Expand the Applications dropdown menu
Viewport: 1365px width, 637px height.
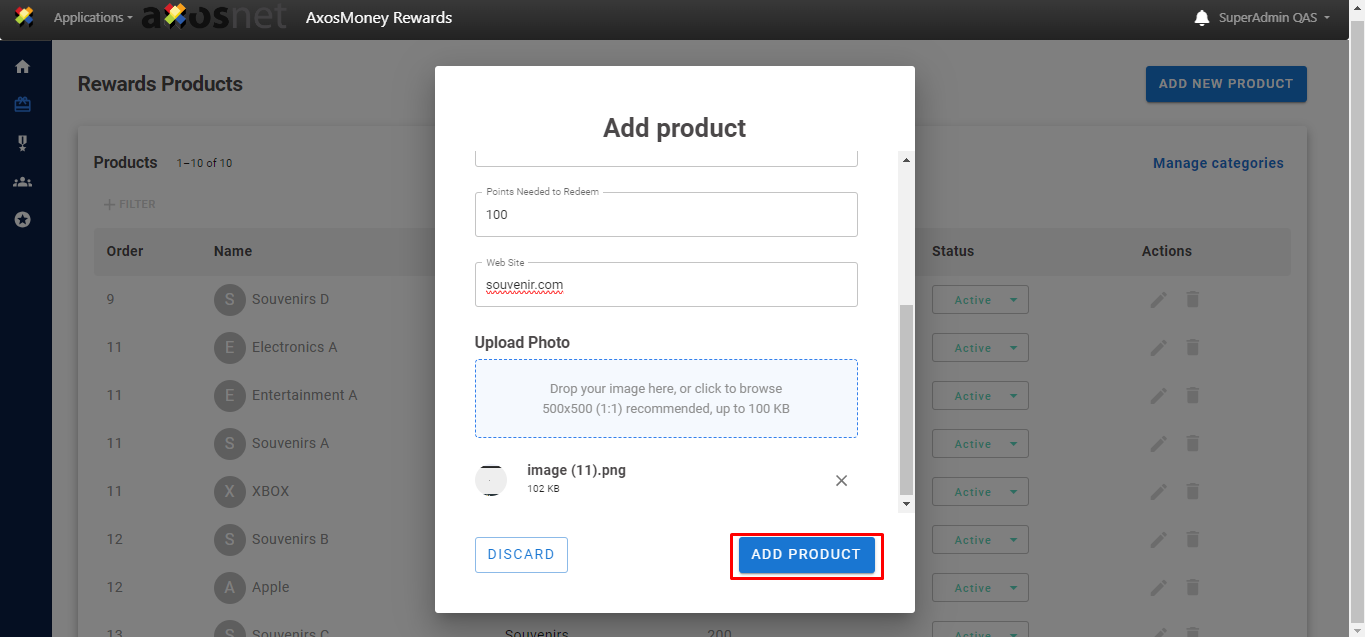pos(92,18)
